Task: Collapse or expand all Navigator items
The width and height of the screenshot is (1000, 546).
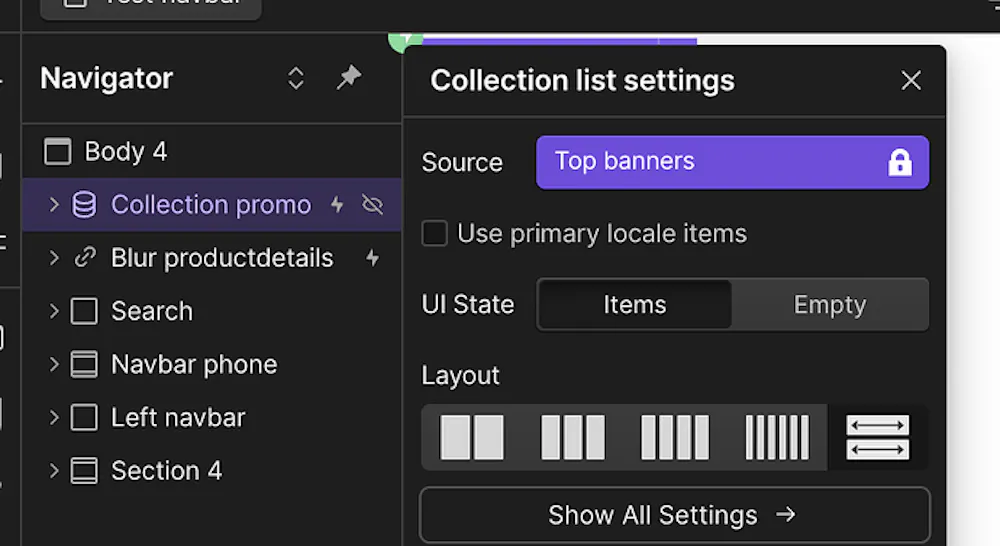Action: 295,78
